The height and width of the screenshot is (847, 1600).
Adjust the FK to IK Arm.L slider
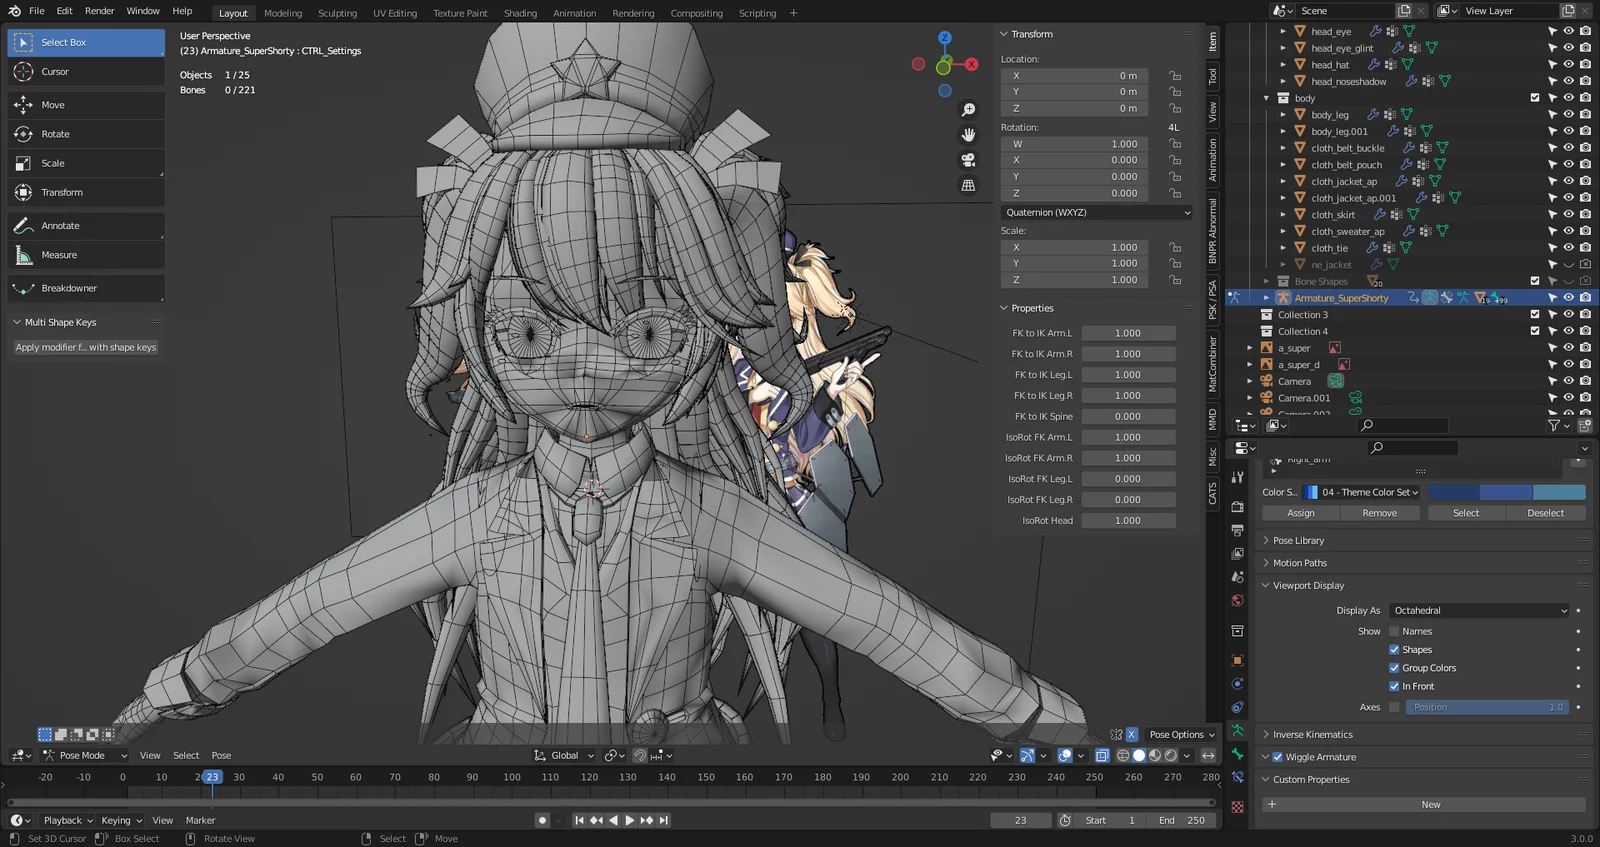click(x=1128, y=333)
